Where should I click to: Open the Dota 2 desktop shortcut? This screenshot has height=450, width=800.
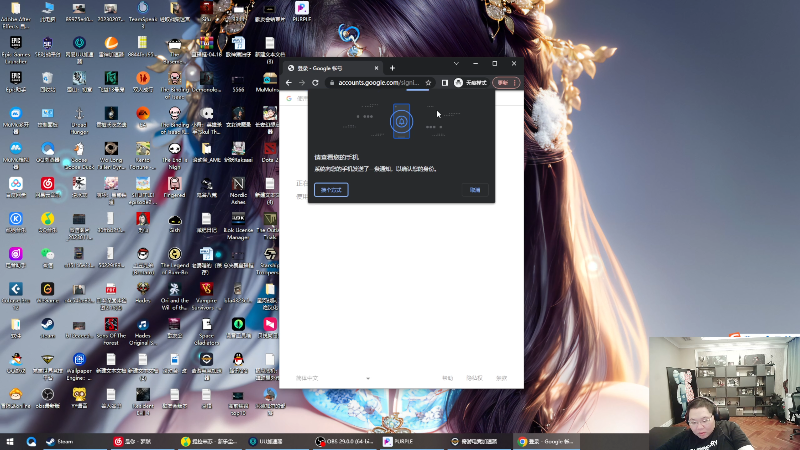(x=270, y=152)
